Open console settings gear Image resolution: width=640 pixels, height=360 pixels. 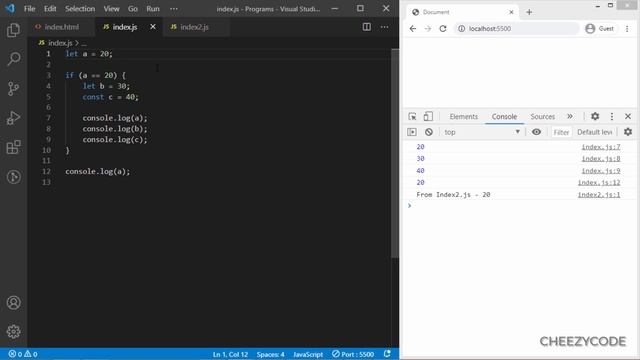628,132
